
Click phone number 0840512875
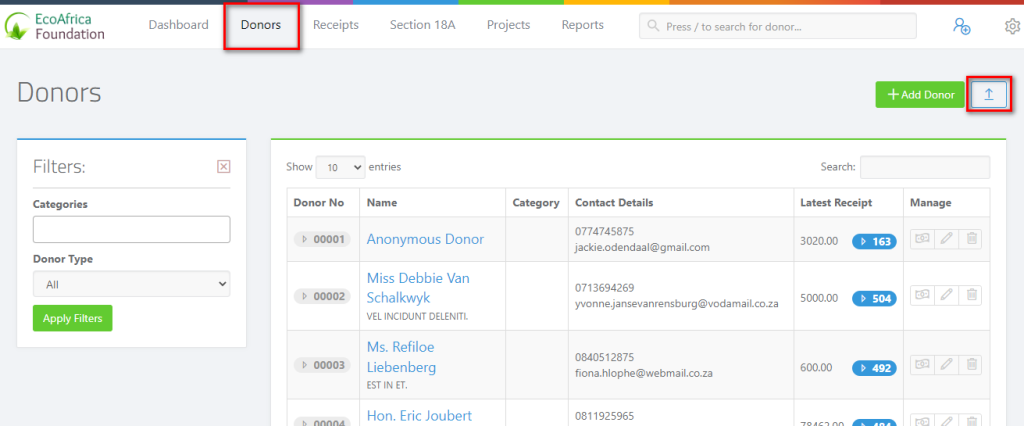click(x=604, y=357)
